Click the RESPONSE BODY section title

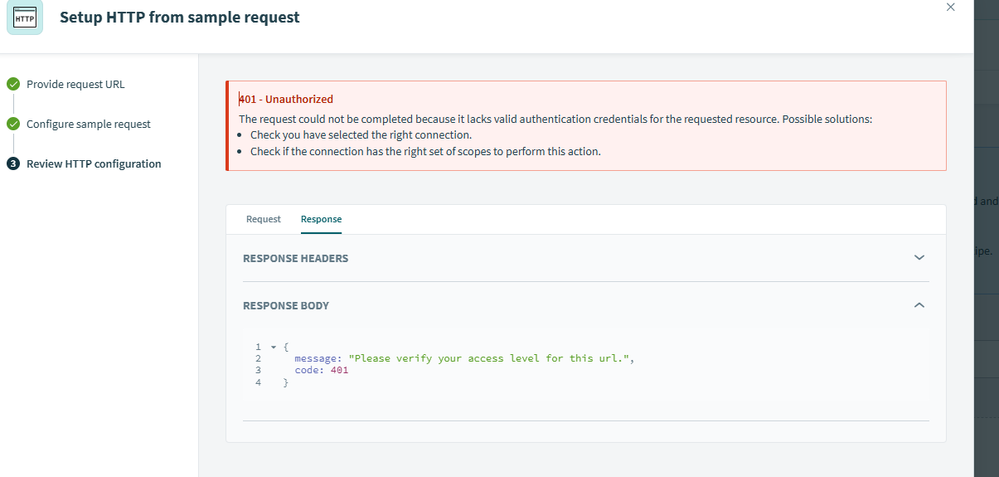click(x=286, y=305)
